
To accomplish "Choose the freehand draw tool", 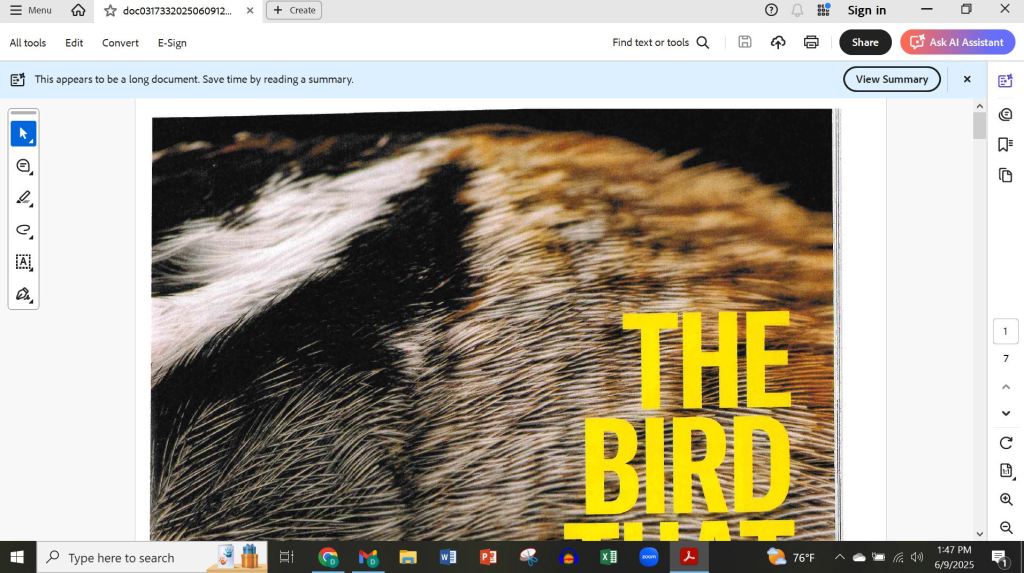I will (23, 230).
